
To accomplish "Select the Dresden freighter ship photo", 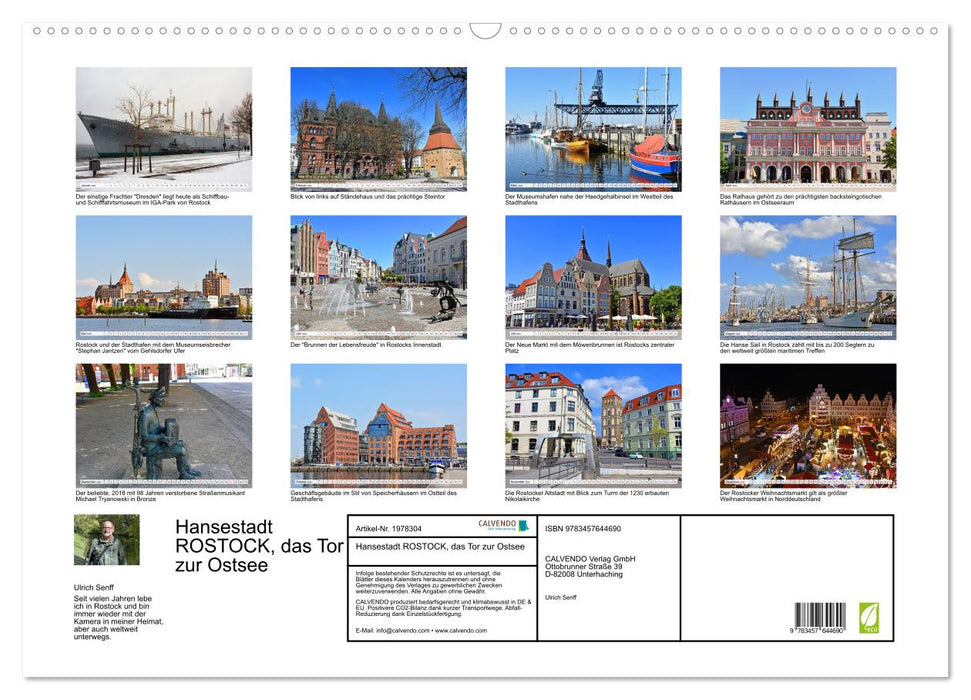I will tap(164, 127).
